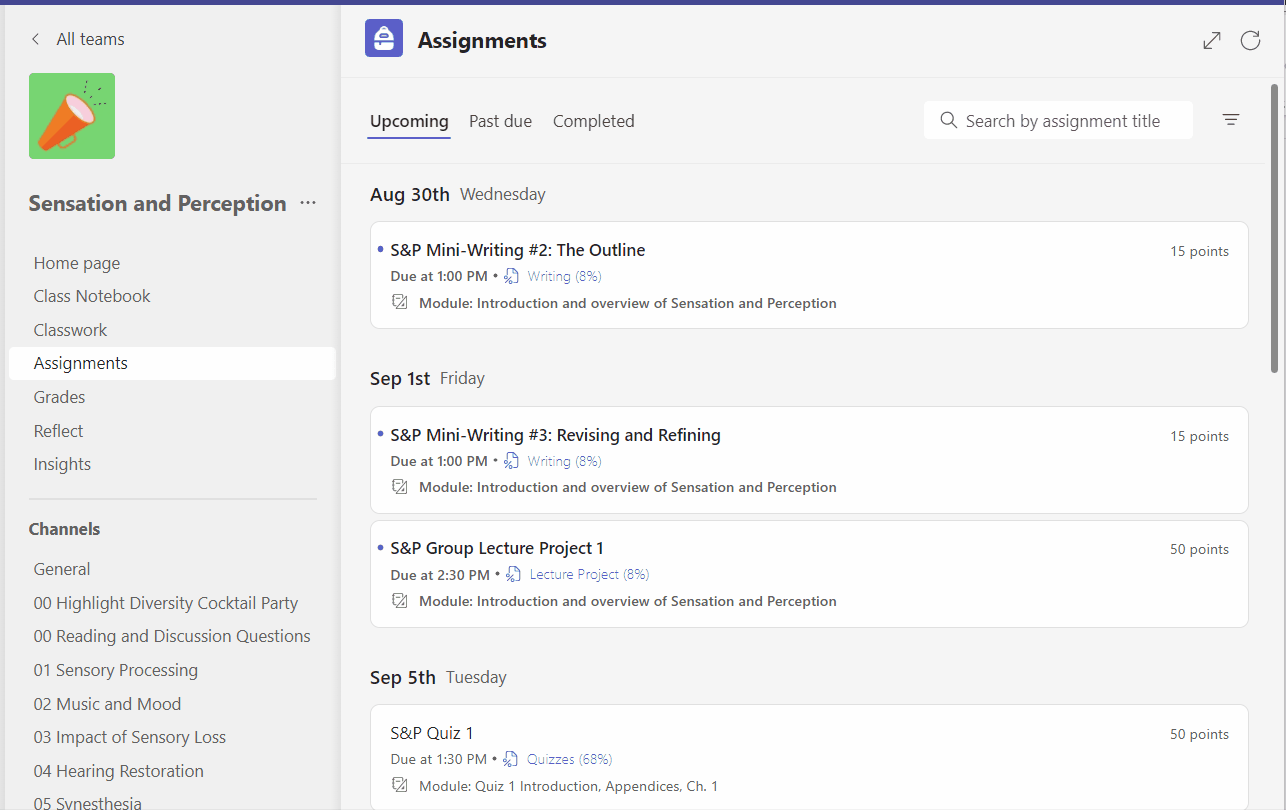Click the module icon under S&P Quiz 1

[400, 785]
